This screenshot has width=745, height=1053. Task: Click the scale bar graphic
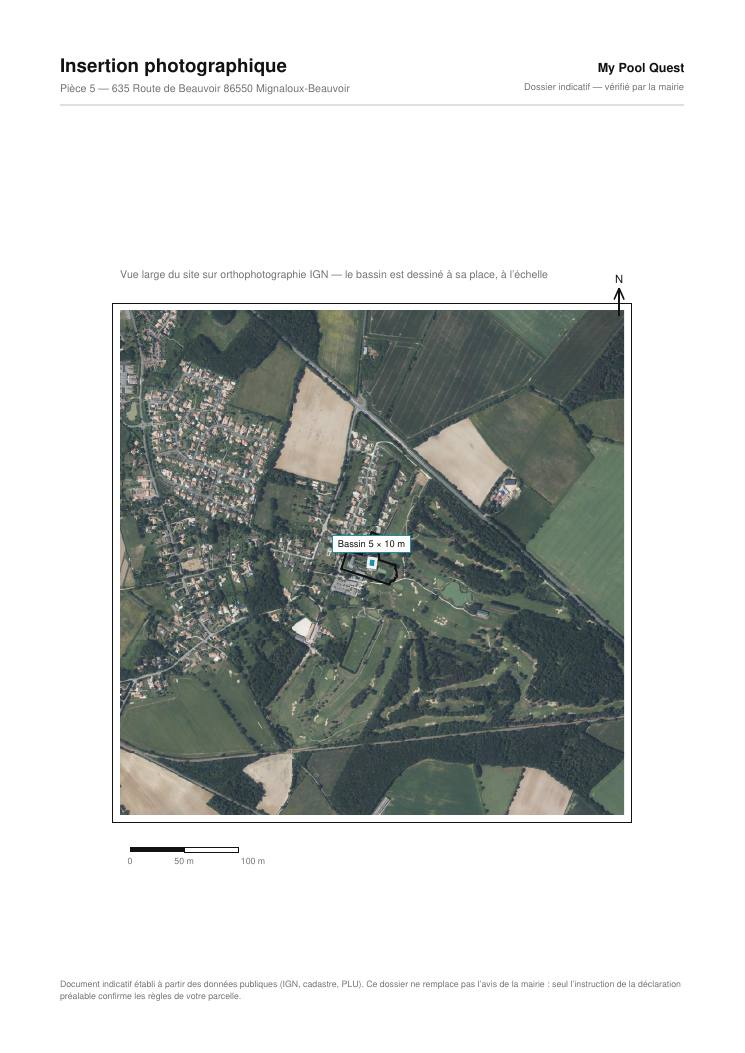coord(184,850)
